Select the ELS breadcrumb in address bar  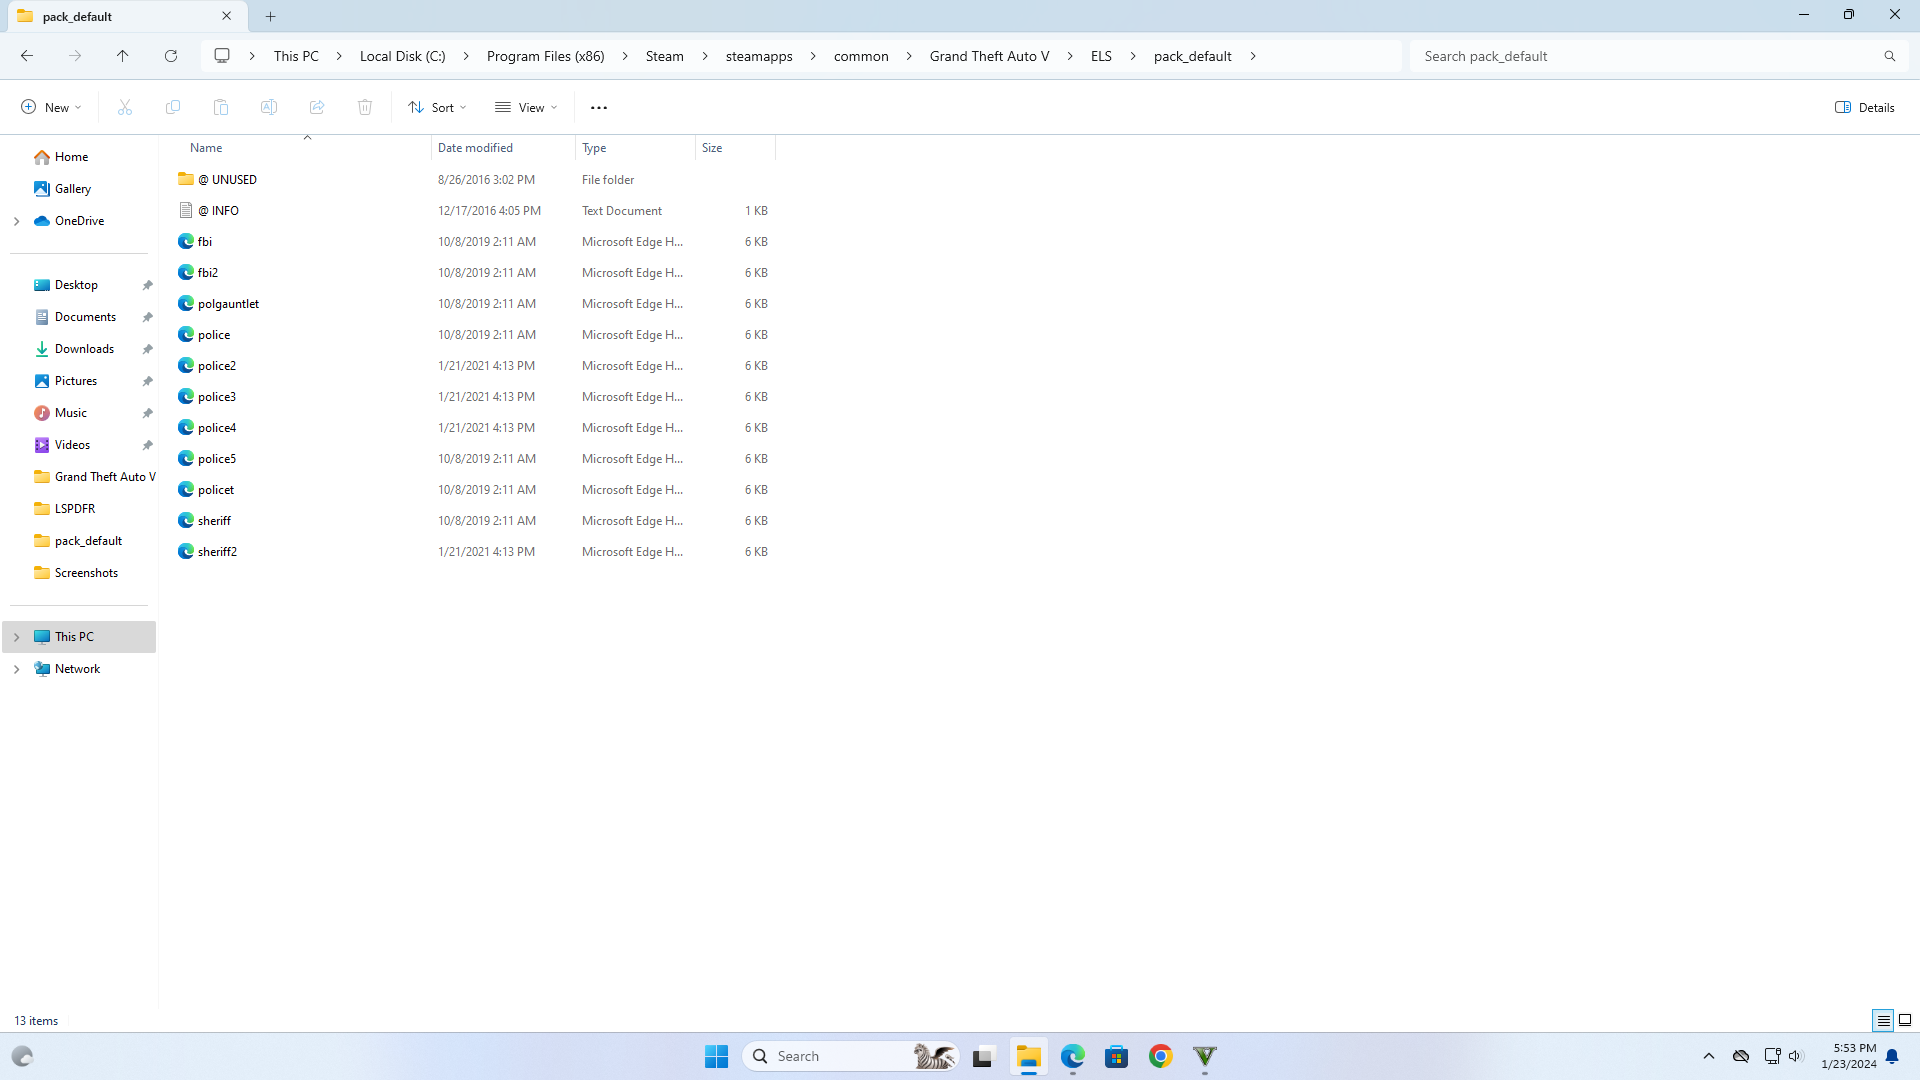click(1101, 56)
